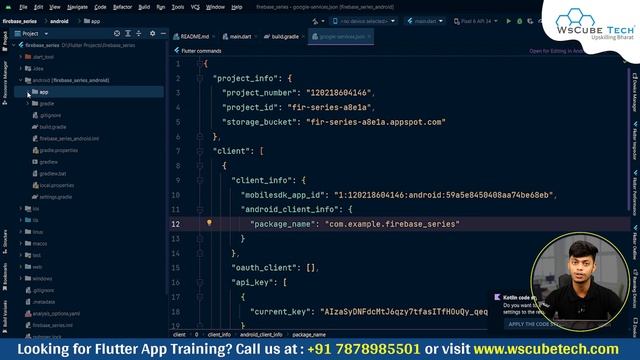Click the locate-file target icon in Project panel
This screenshot has width=640, height=360.
coord(117,33)
